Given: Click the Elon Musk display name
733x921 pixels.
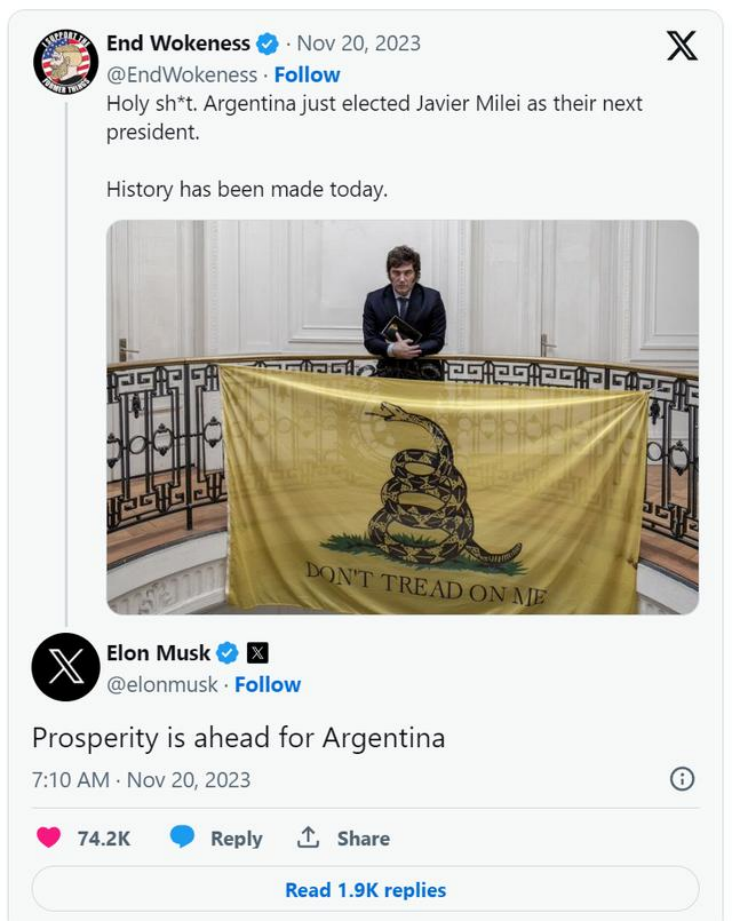Looking at the screenshot, I should (158, 653).
